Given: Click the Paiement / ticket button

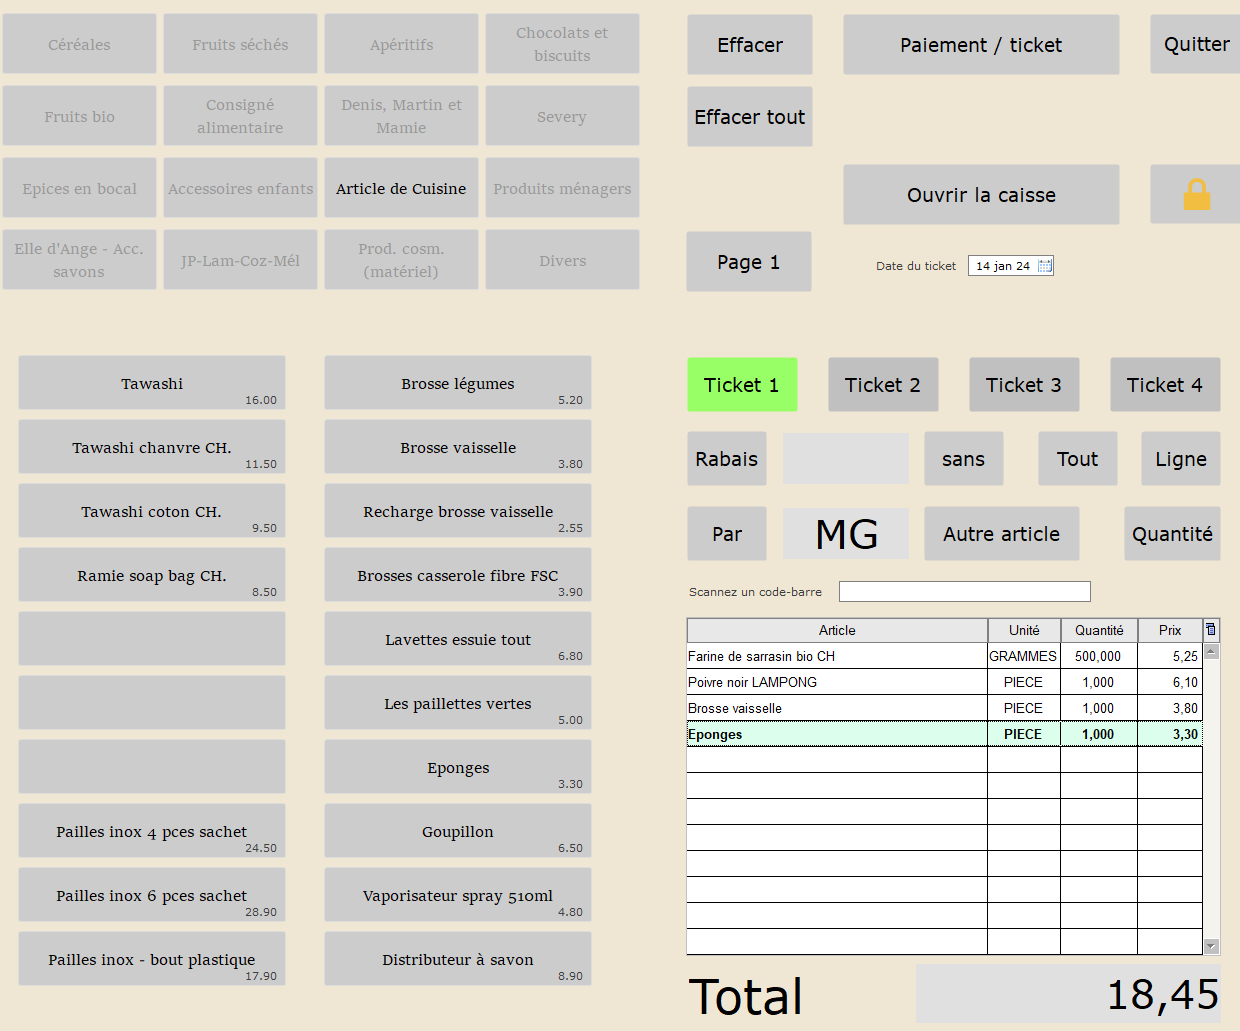Looking at the screenshot, I should pyautogui.click(x=981, y=45).
